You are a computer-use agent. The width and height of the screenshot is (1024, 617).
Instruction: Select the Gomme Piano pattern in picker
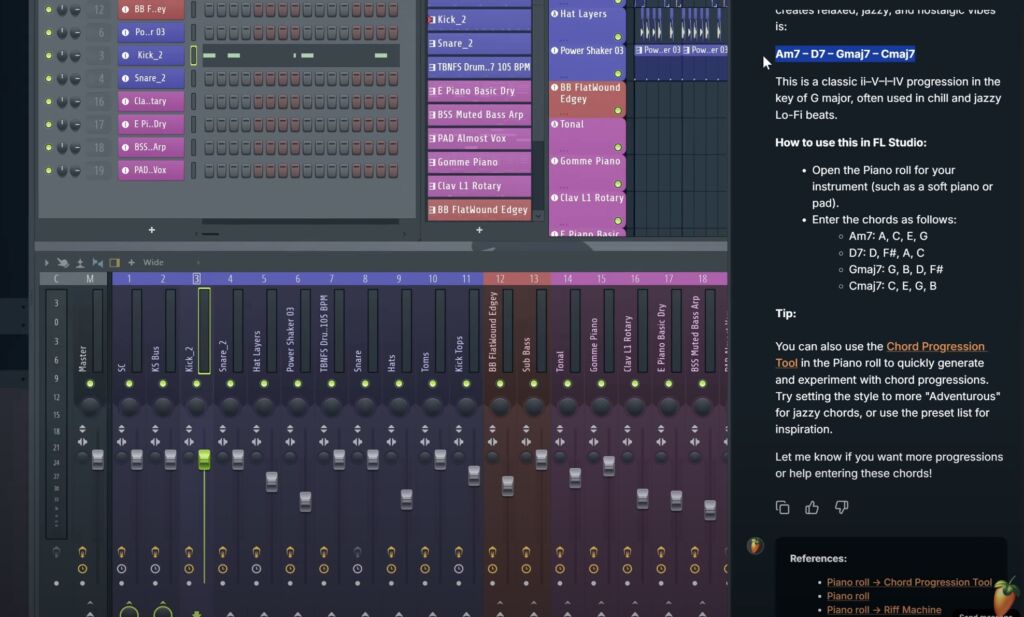(x=478, y=162)
